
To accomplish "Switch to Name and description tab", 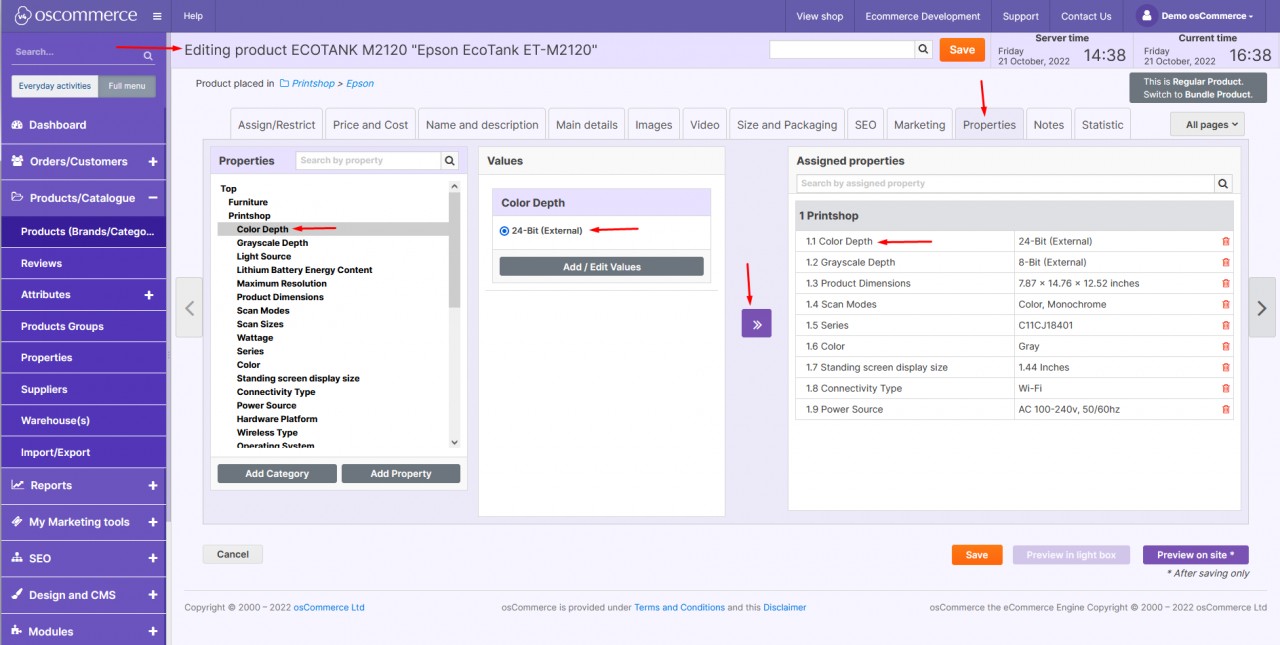I will pyautogui.click(x=482, y=125).
